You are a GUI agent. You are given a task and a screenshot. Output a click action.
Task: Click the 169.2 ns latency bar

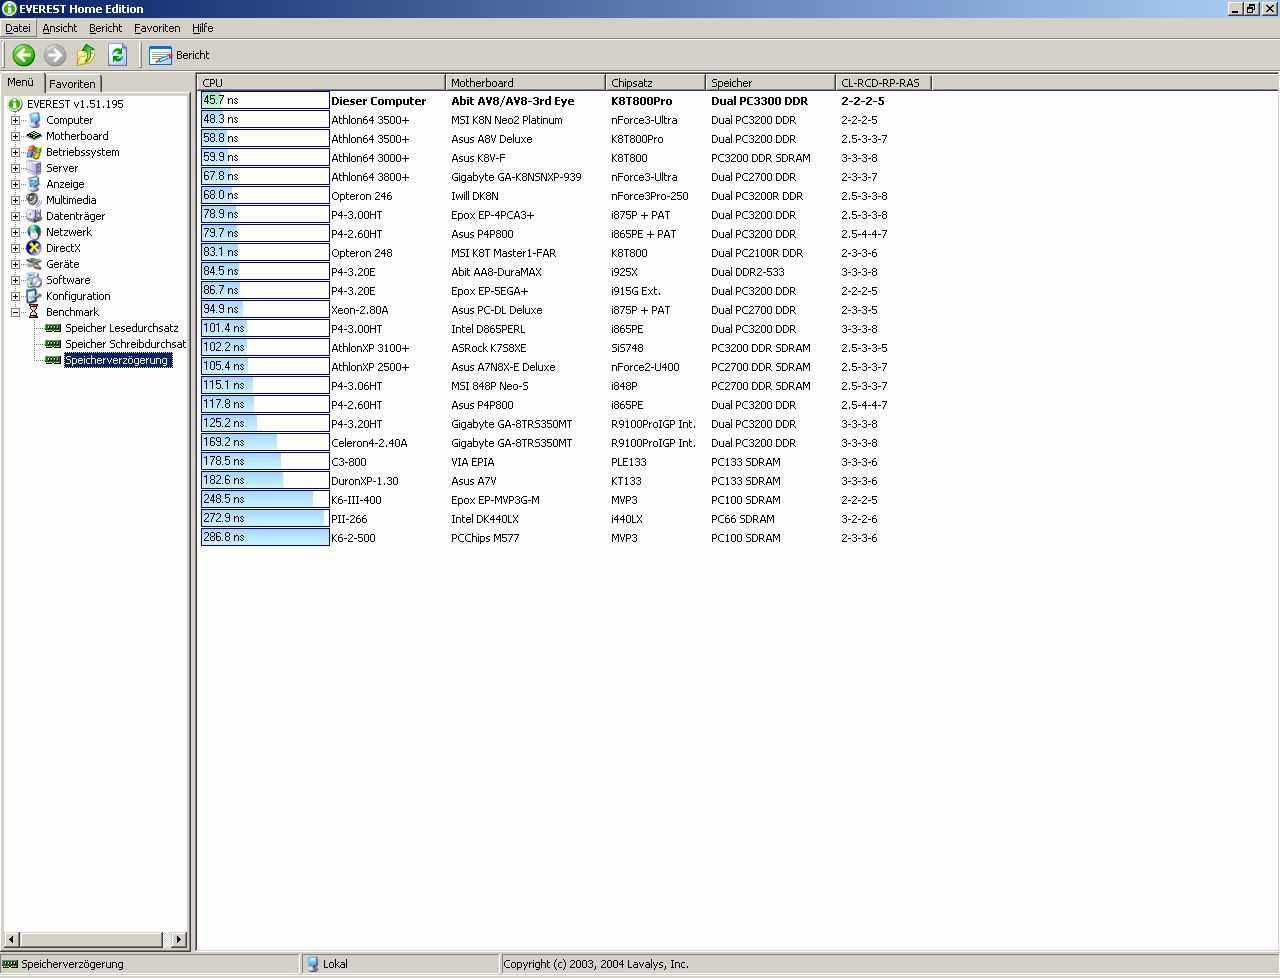[265, 442]
